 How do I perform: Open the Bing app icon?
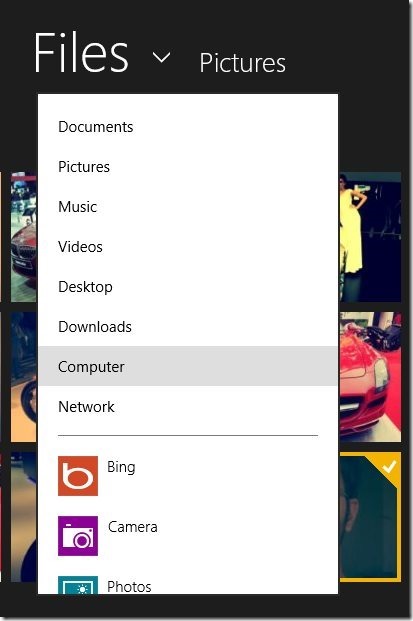[78, 476]
